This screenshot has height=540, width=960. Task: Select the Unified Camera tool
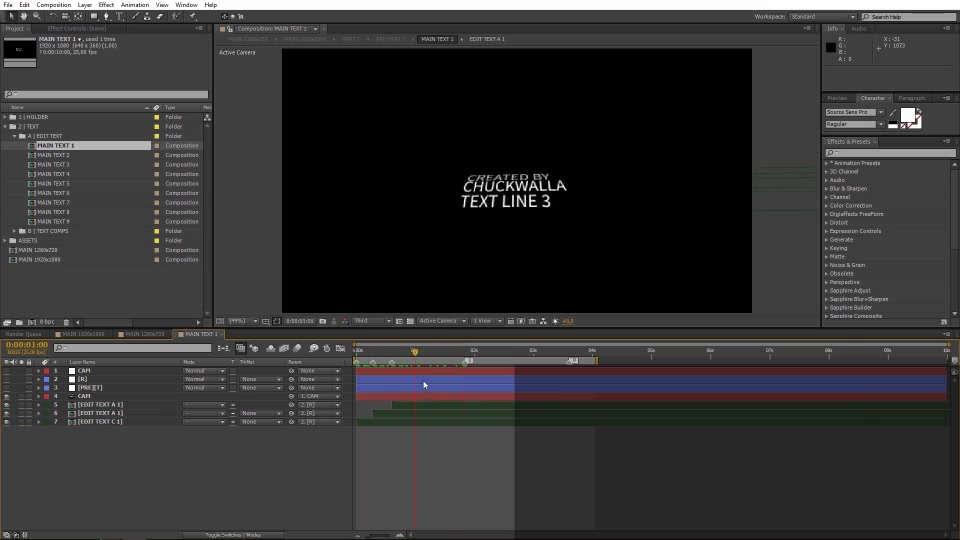65,17
